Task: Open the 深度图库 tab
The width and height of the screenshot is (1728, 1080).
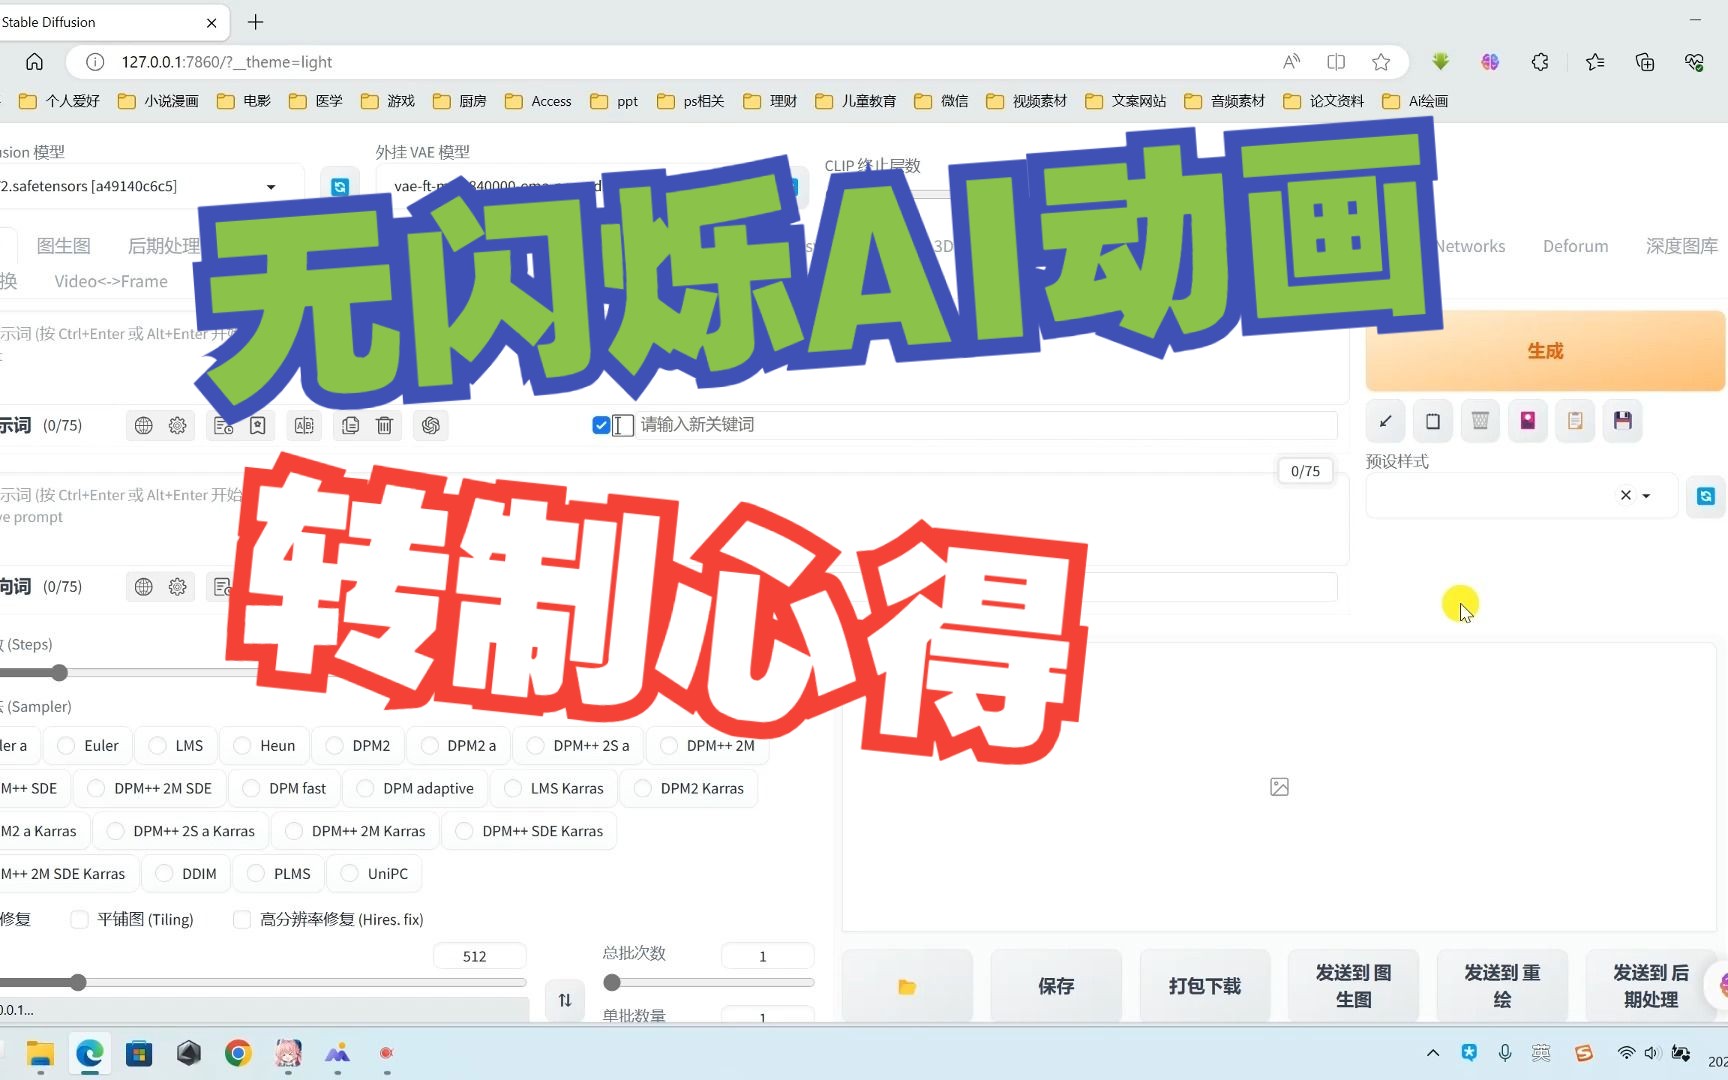Action: pos(1682,247)
